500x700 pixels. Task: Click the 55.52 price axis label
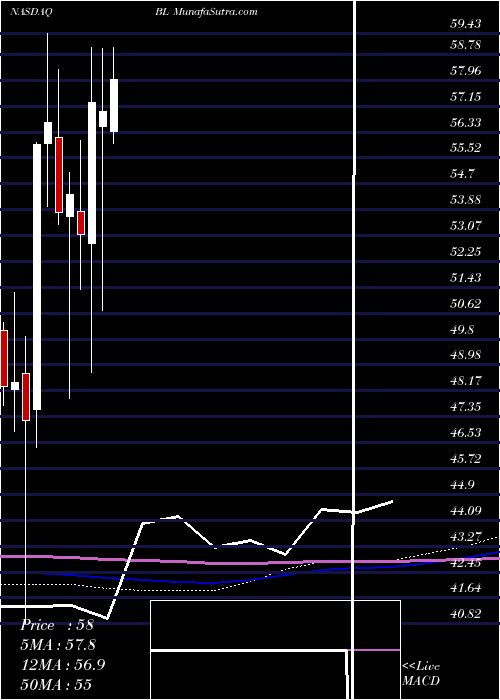point(466,148)
